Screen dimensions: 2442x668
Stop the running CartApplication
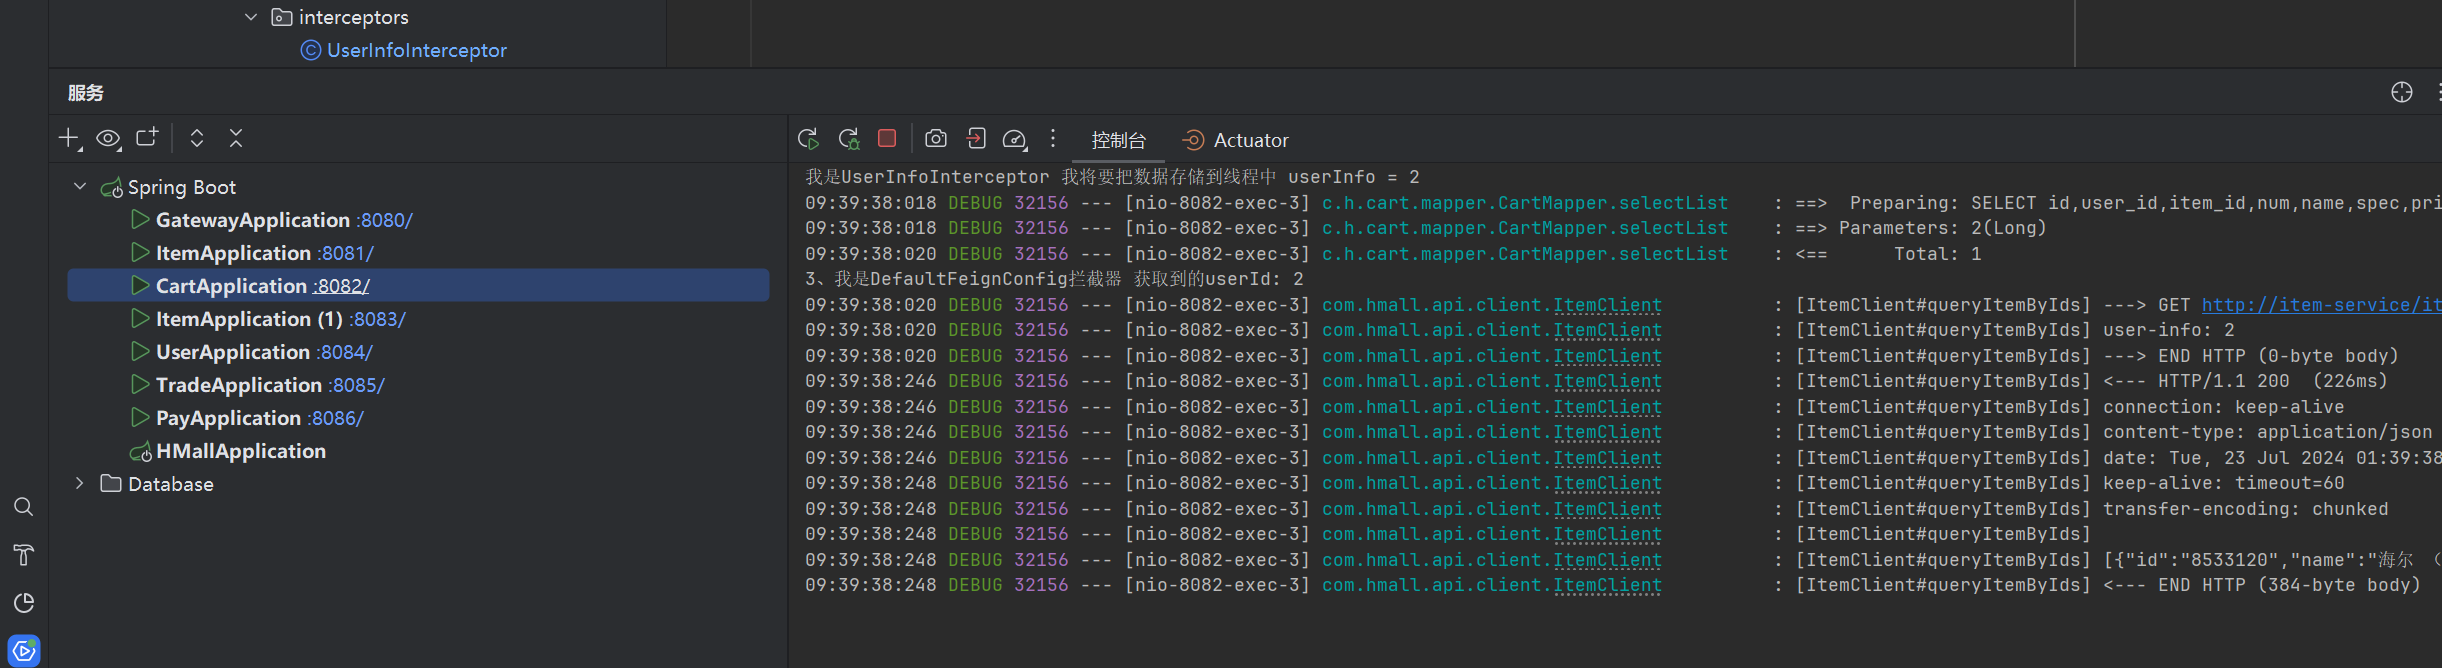[x=887, y=138]
